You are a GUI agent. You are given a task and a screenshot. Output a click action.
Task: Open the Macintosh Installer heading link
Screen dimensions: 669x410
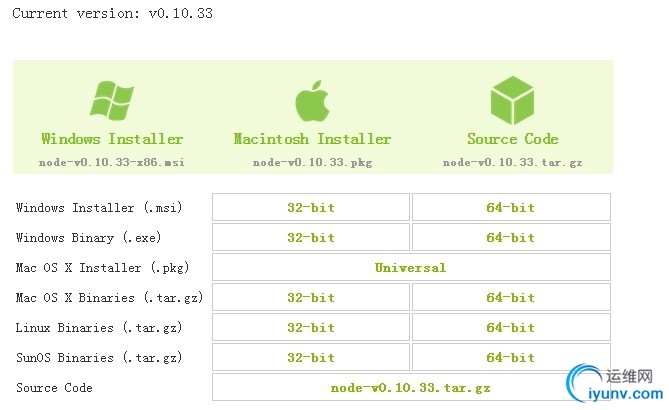click(x=312, y=139)
